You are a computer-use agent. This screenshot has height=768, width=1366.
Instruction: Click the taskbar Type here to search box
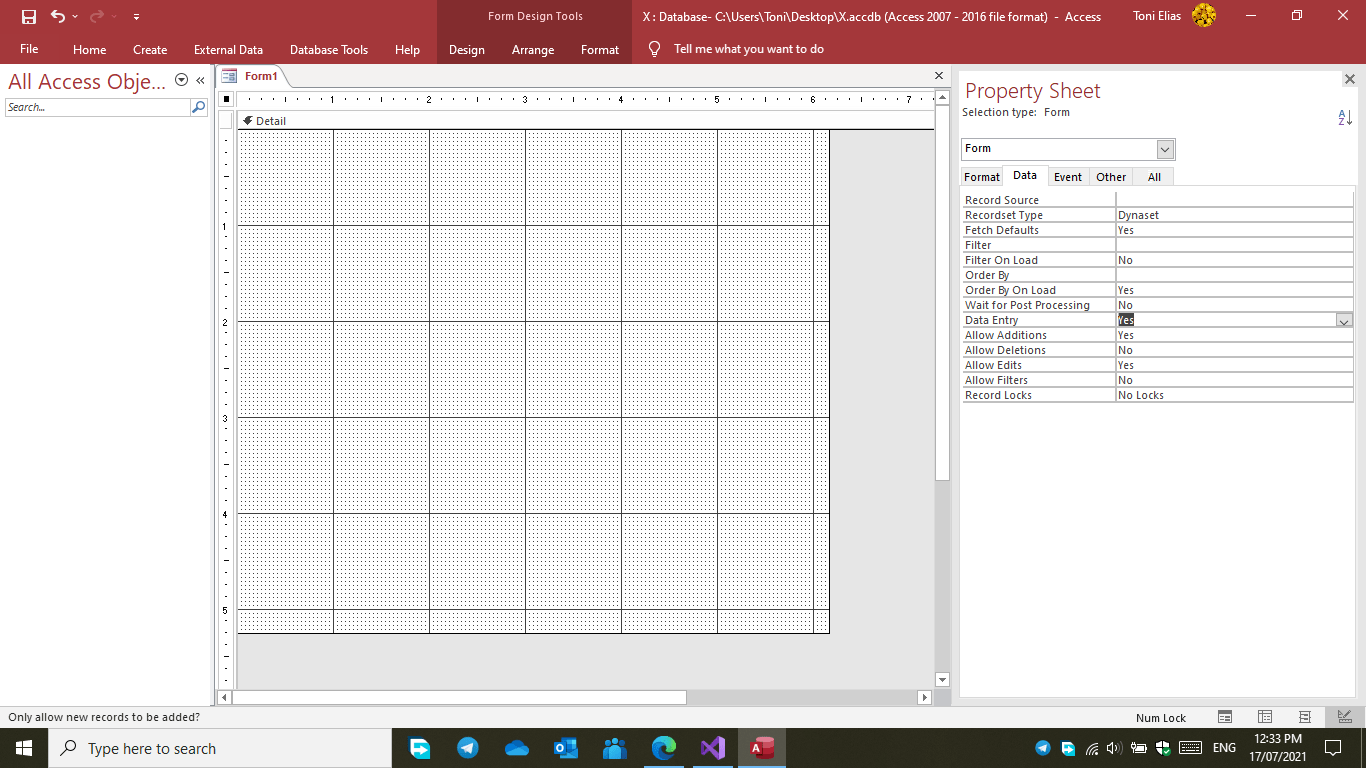coord(219,748)
